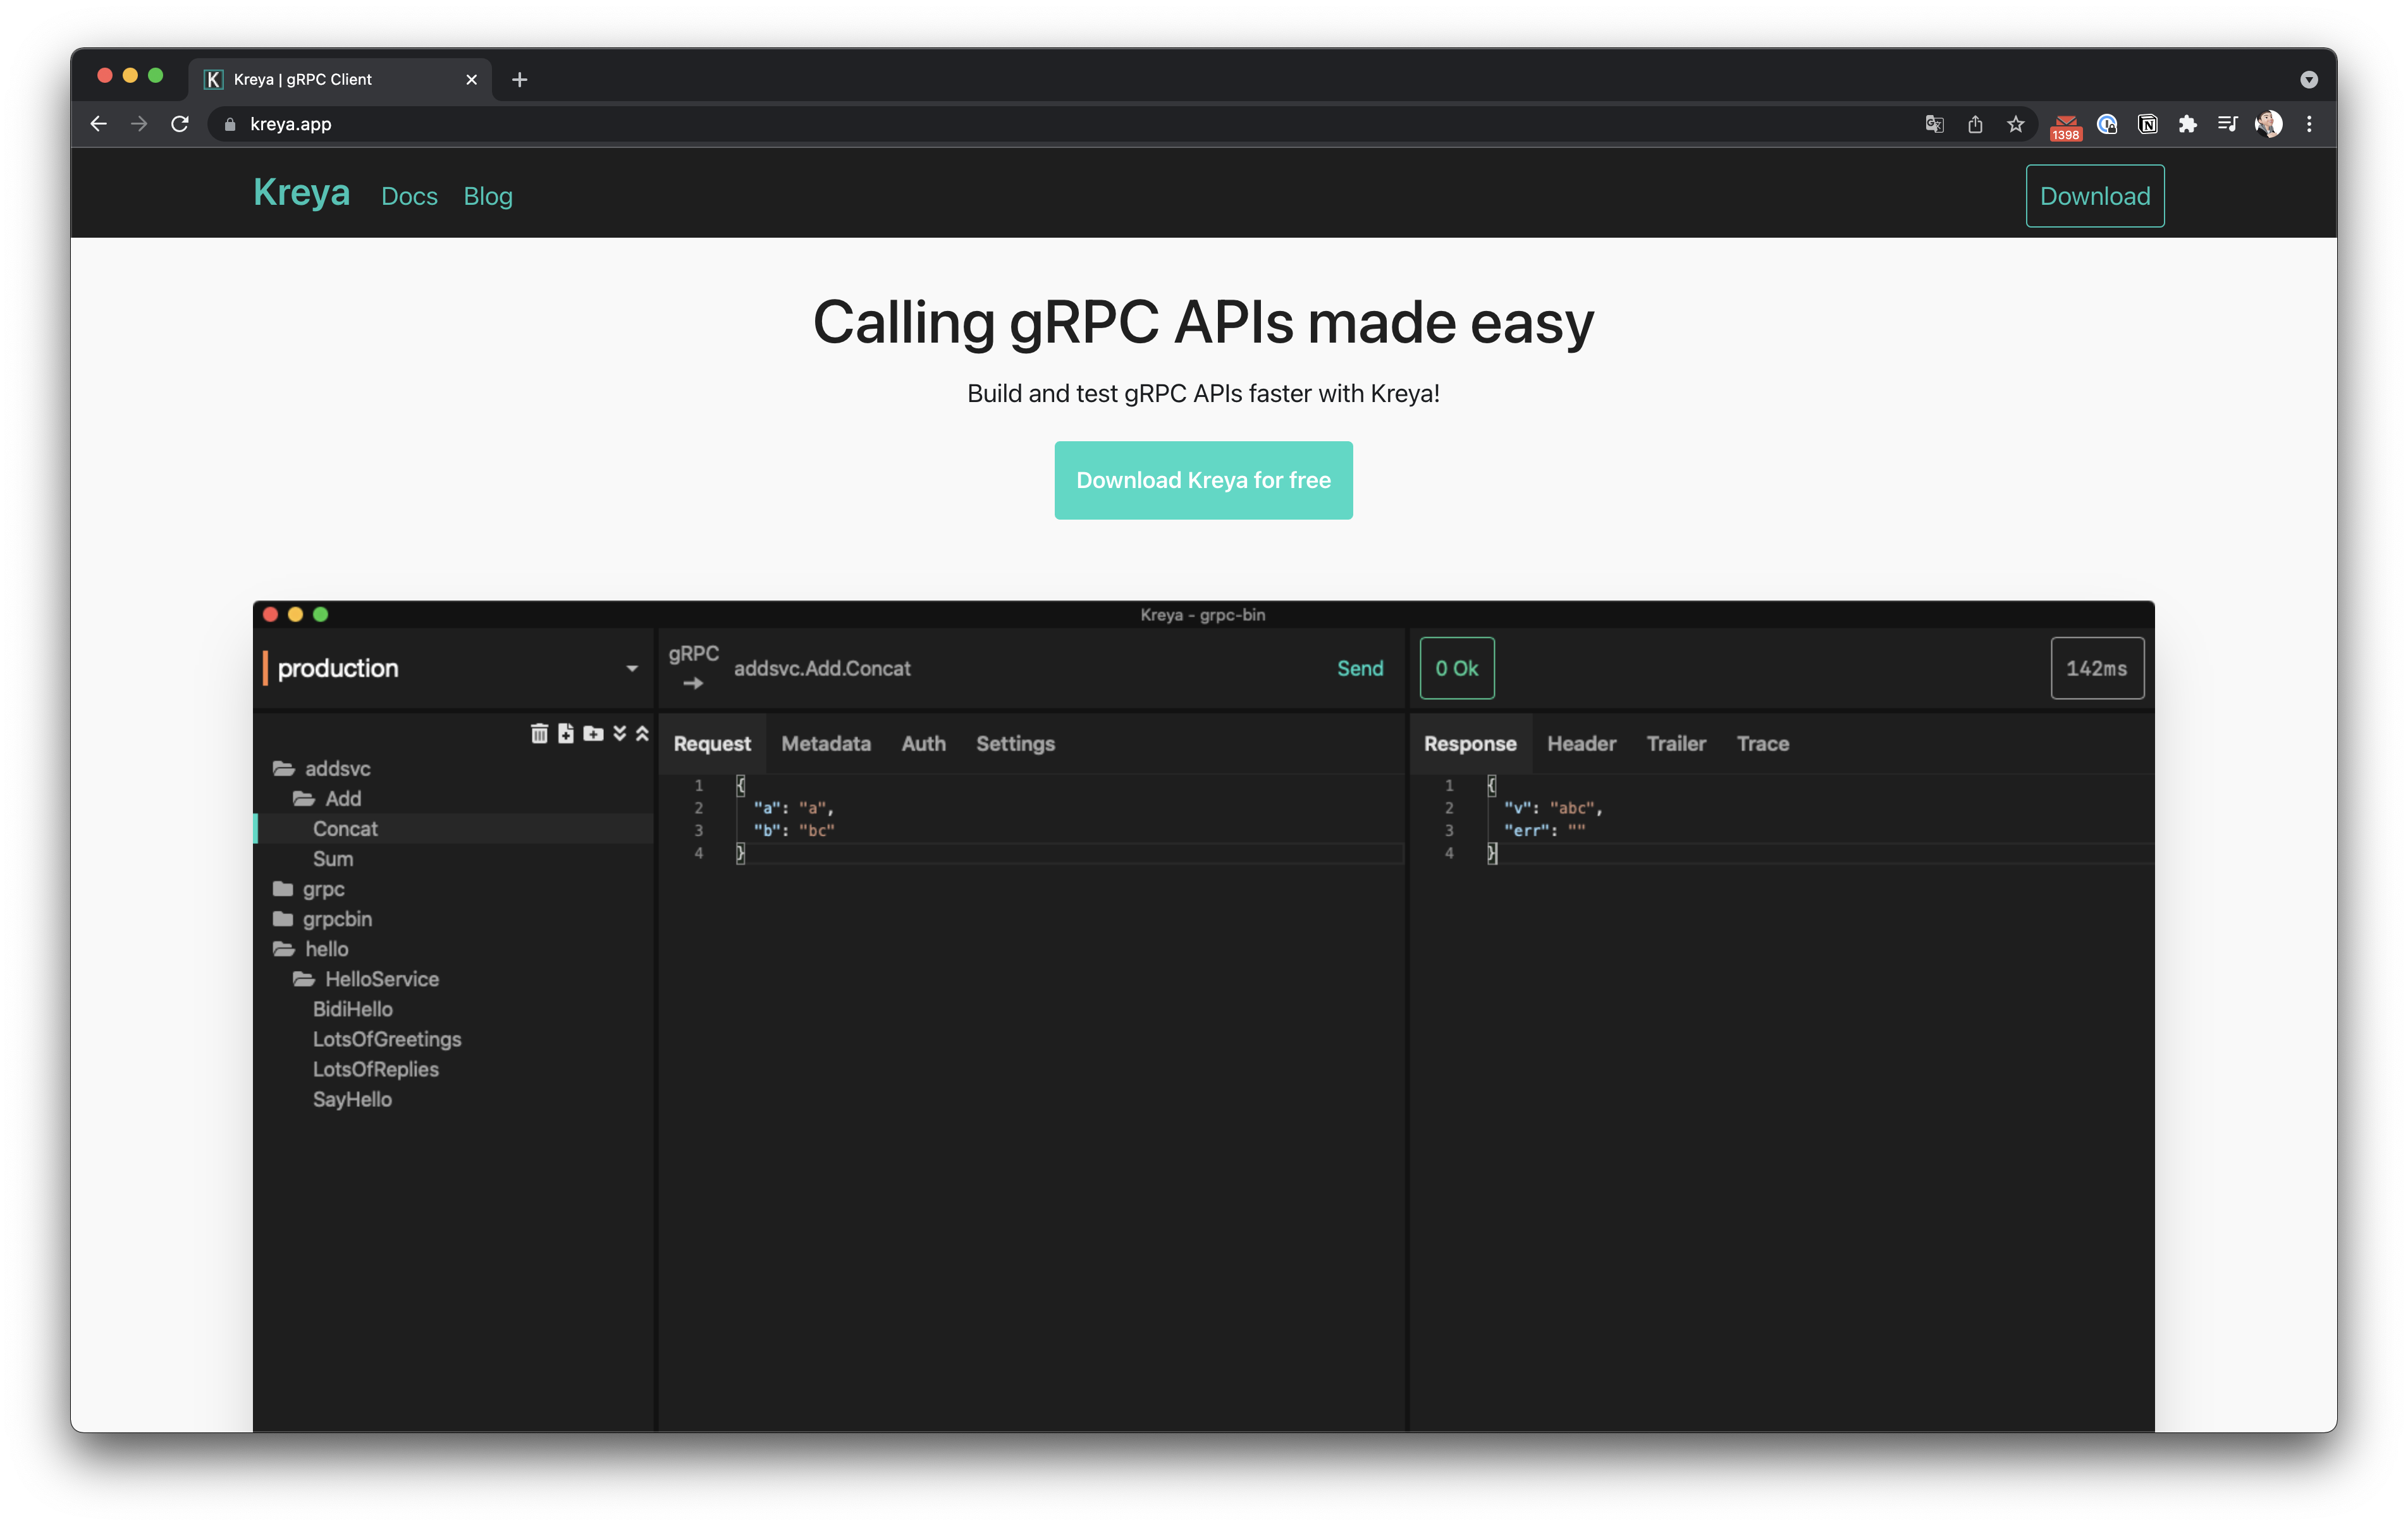This screenshot has height=1526, width=2408.
Task: Reload the kreya.app page
Action: 180,124
